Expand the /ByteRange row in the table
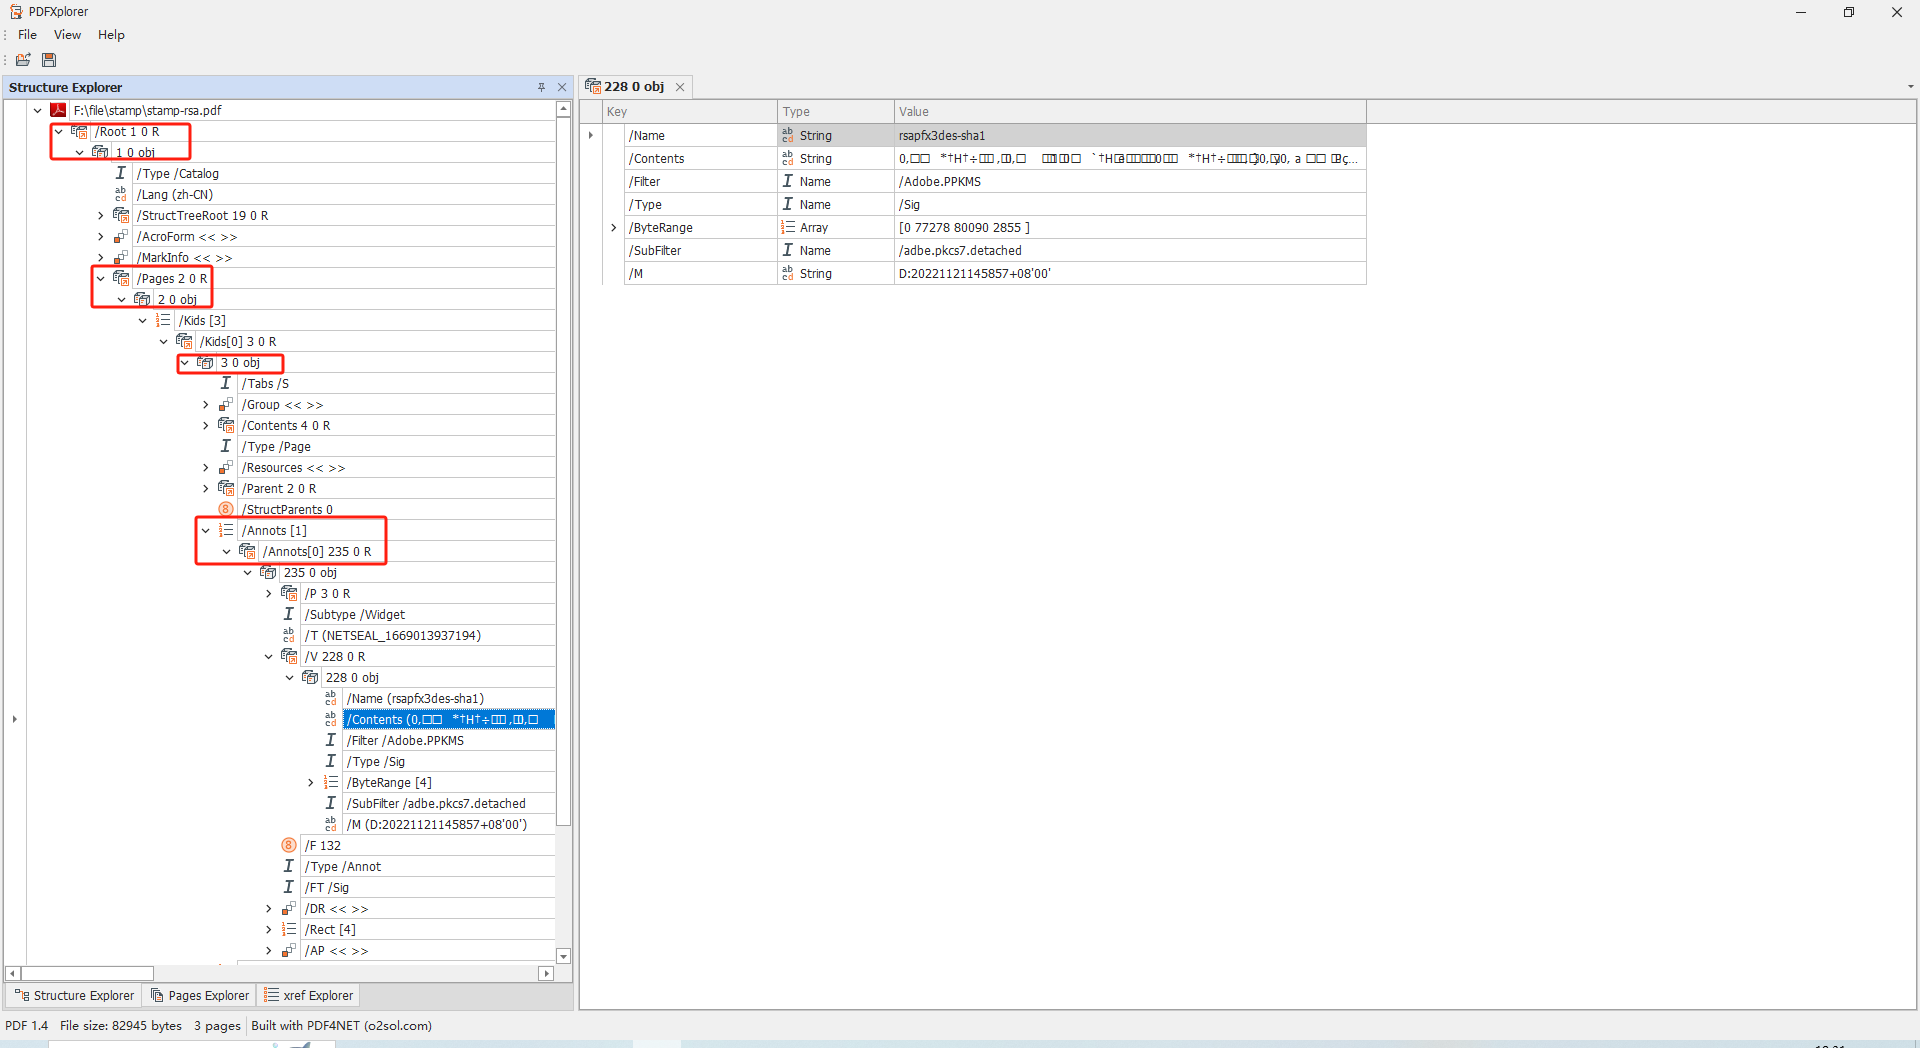Viewport: 1920px width, 1048px height. 613,227
